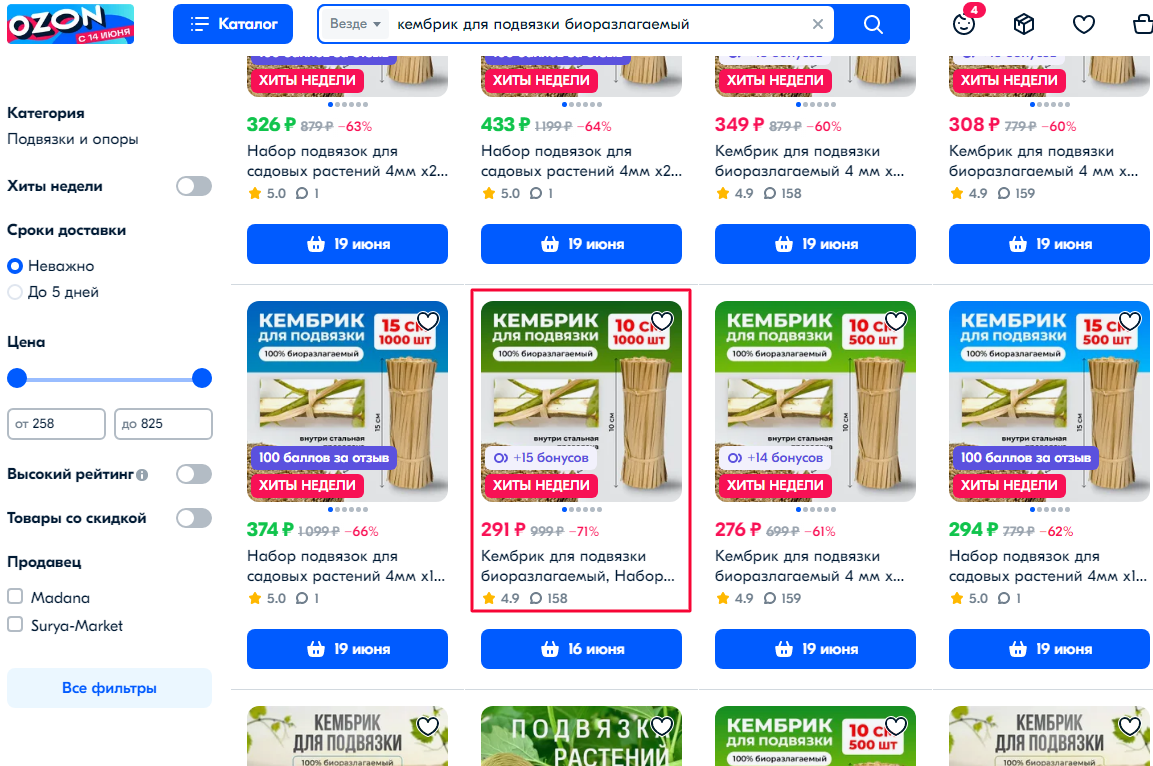Add 291 ₽ kembrik to favorites heart
This screenshot has height=766, width=1153.
pos(662,321)
